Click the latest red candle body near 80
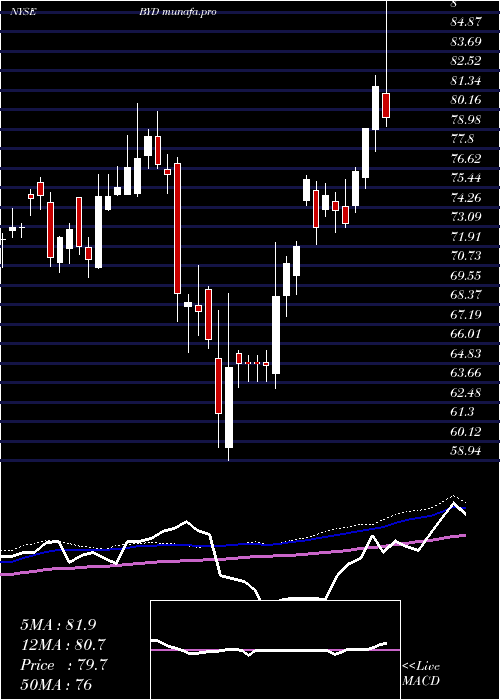This screenshot has width=500, height=700. click(386, 105)
